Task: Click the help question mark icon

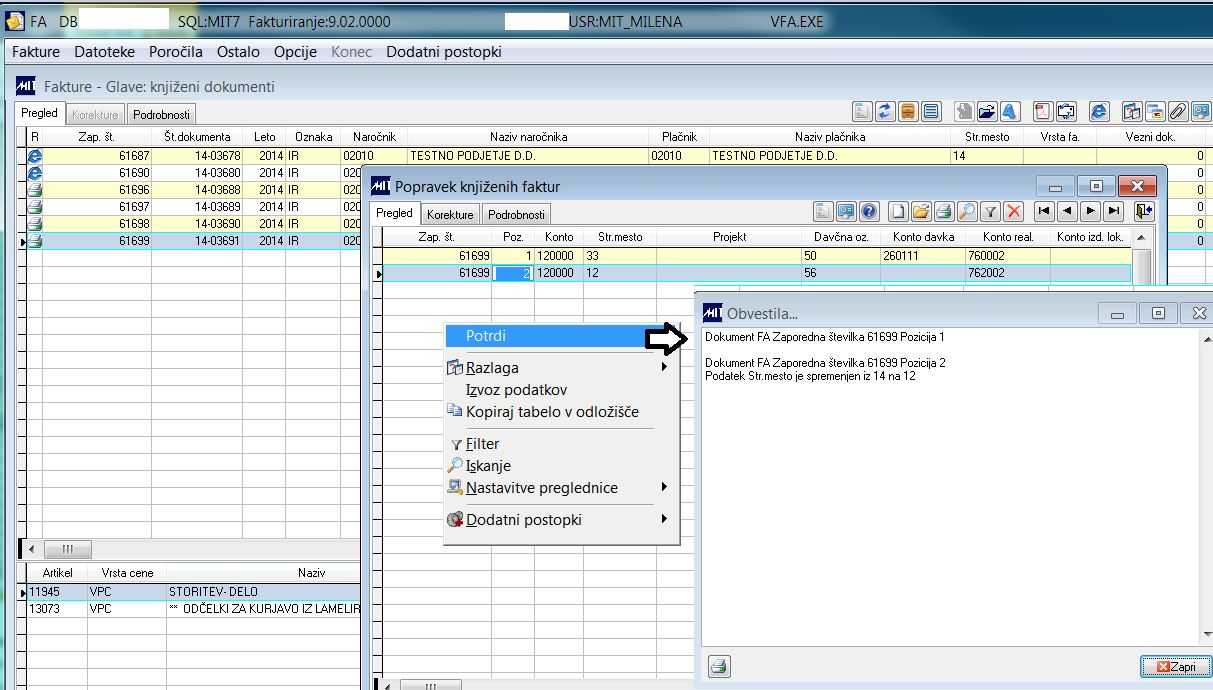Action: pos(870,211)
